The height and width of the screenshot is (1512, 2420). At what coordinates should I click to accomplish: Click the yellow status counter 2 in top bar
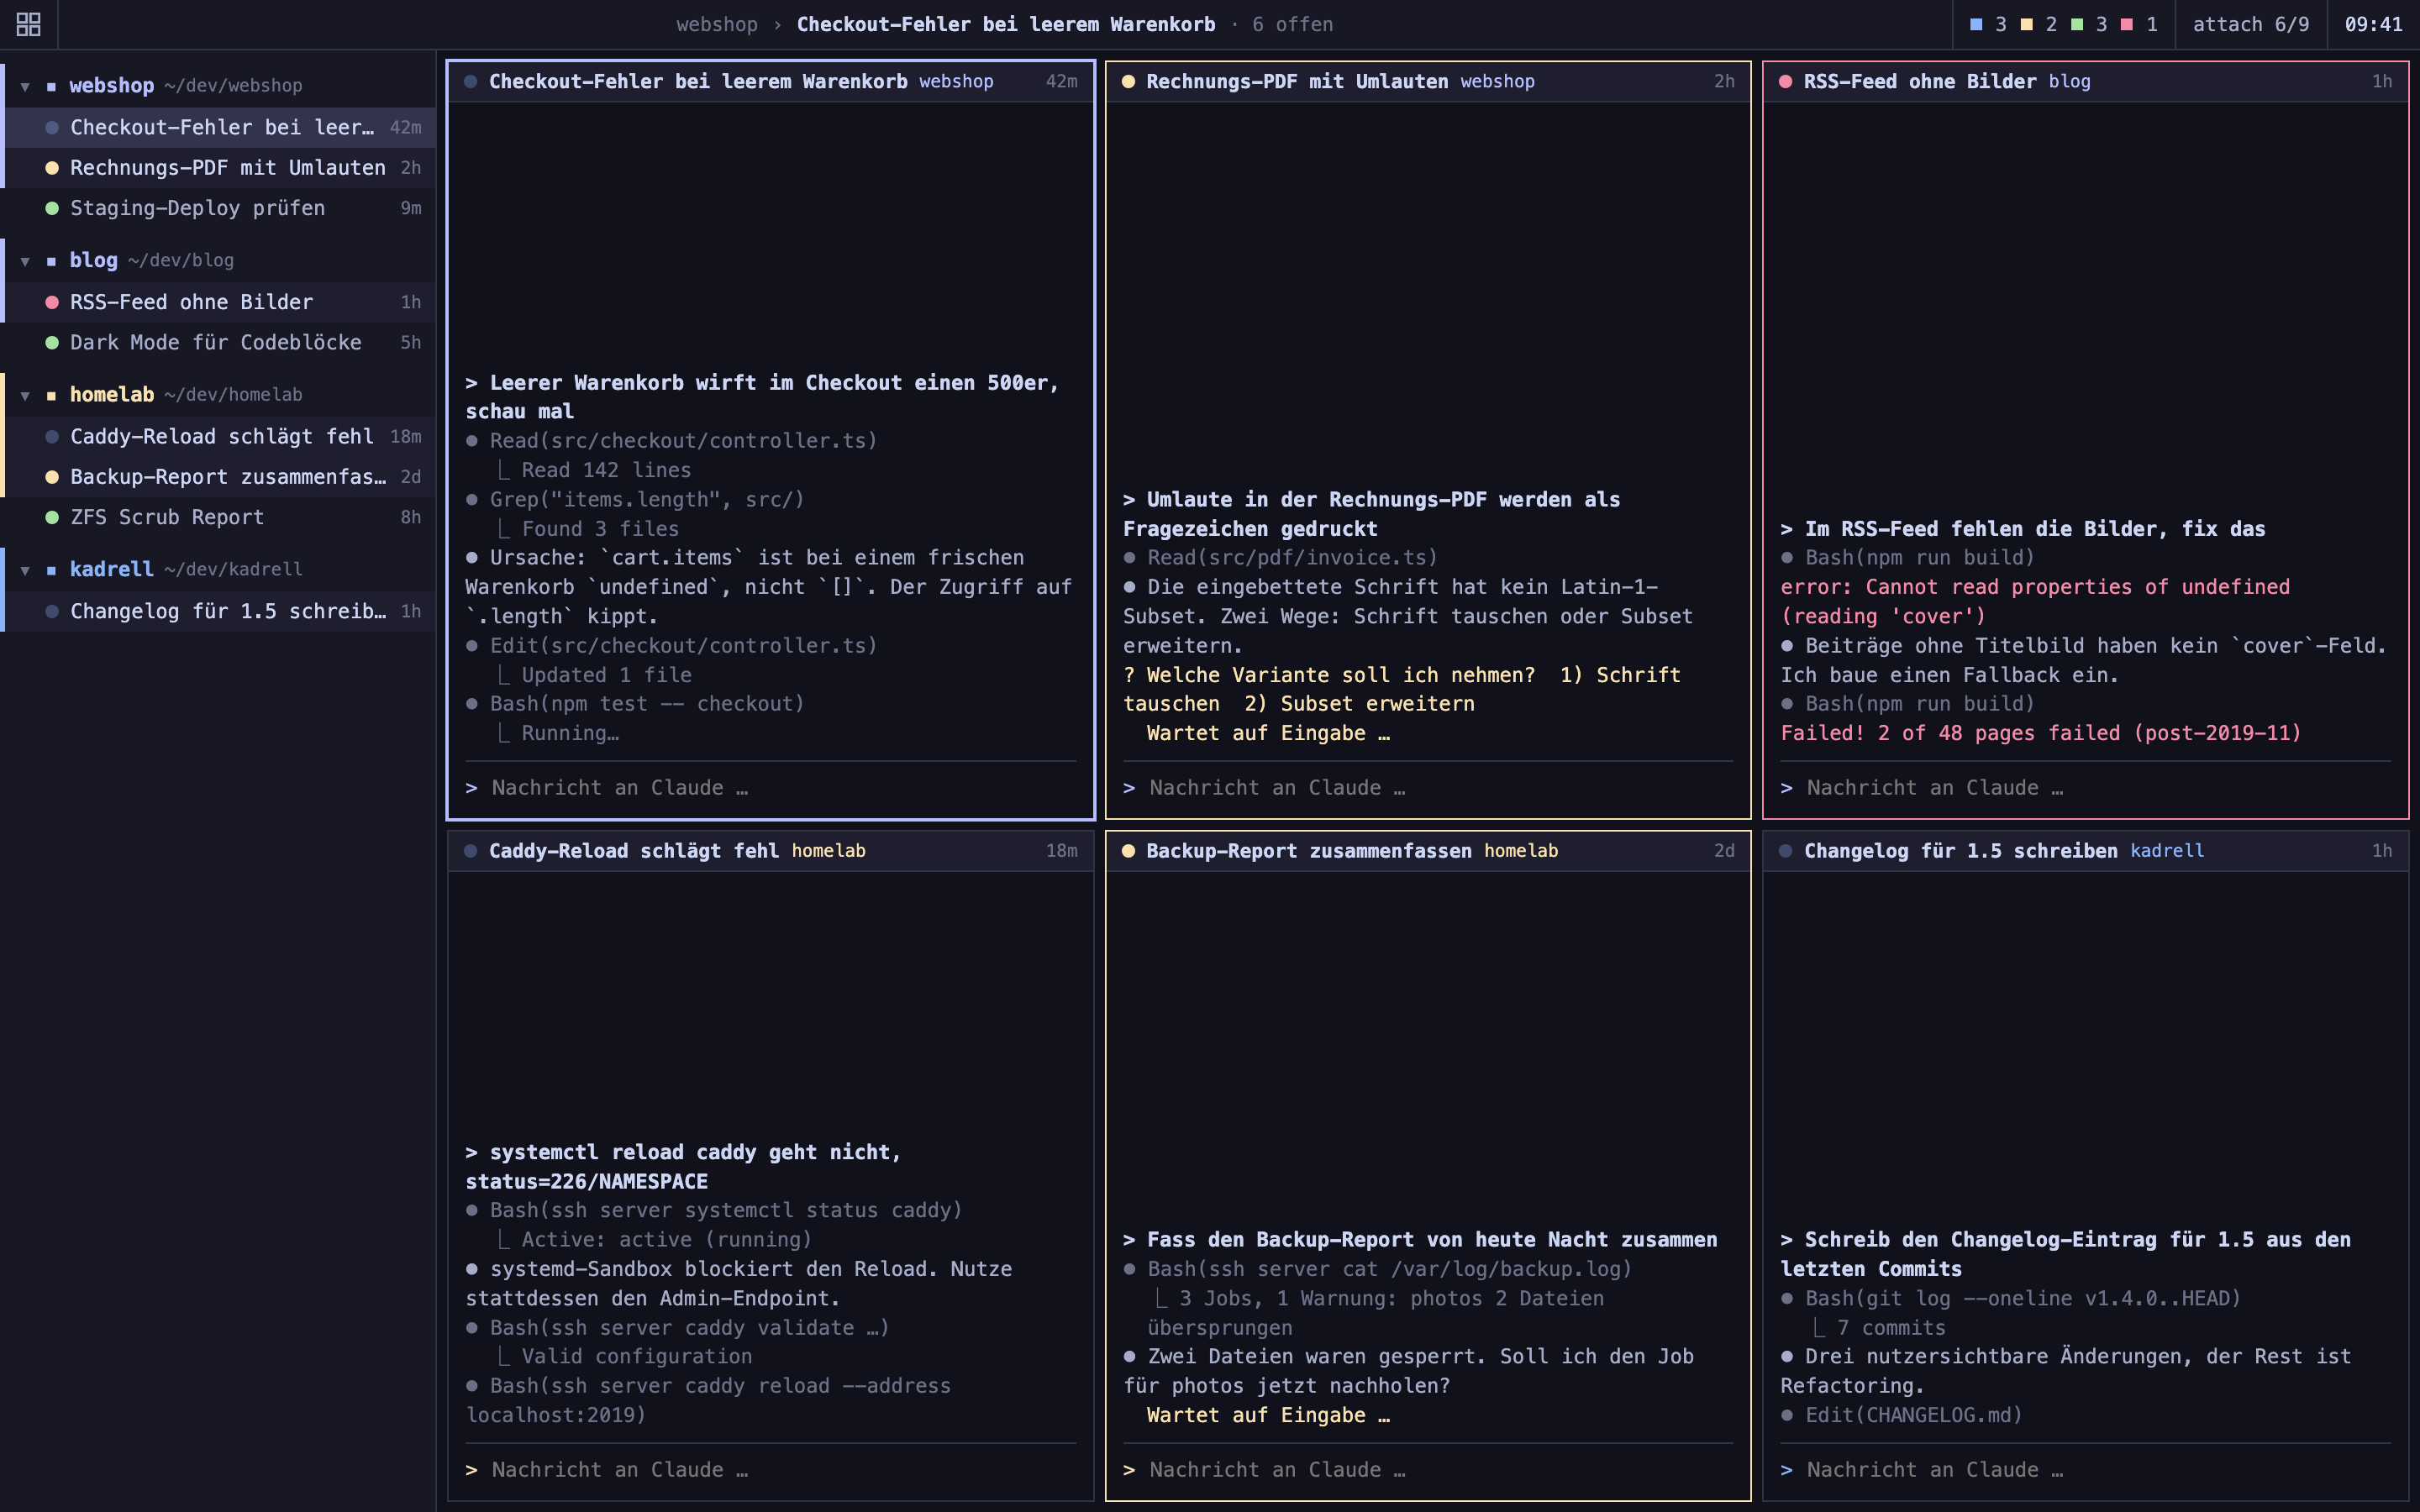pos(2039,24)
